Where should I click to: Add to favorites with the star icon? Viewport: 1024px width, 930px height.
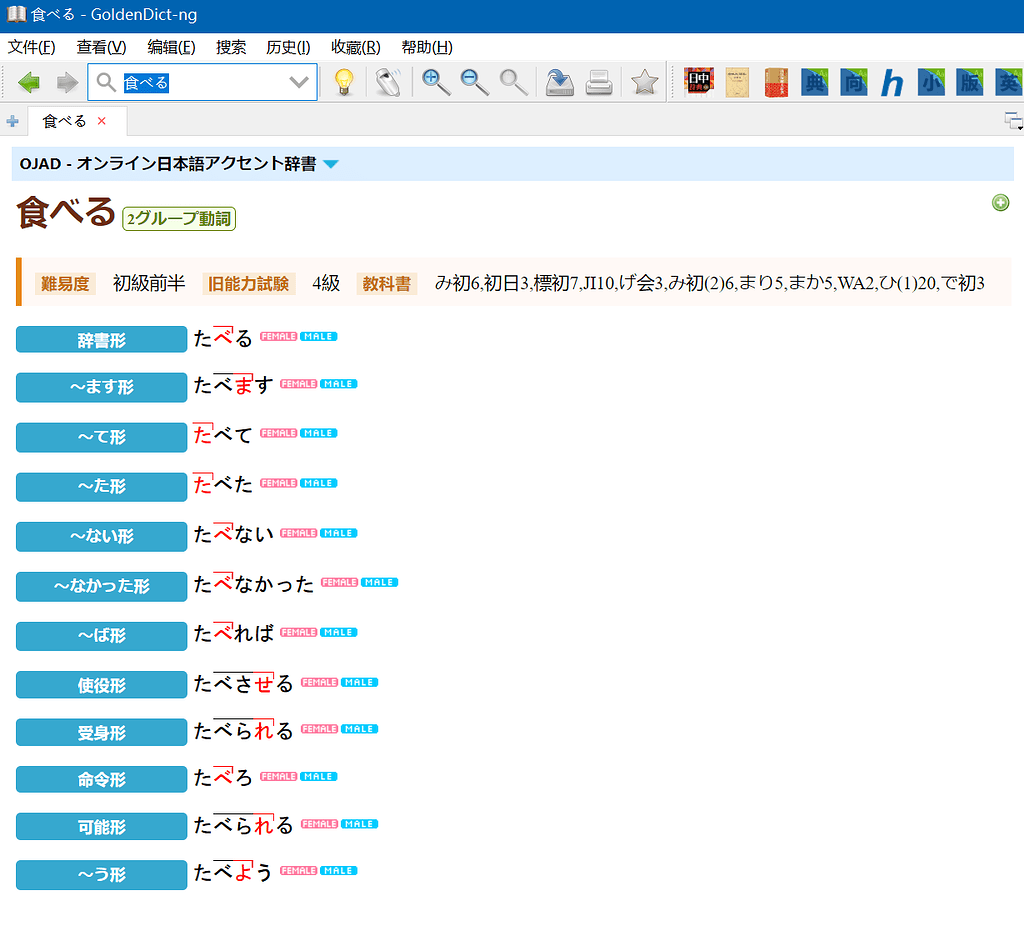tap(645, 82)
